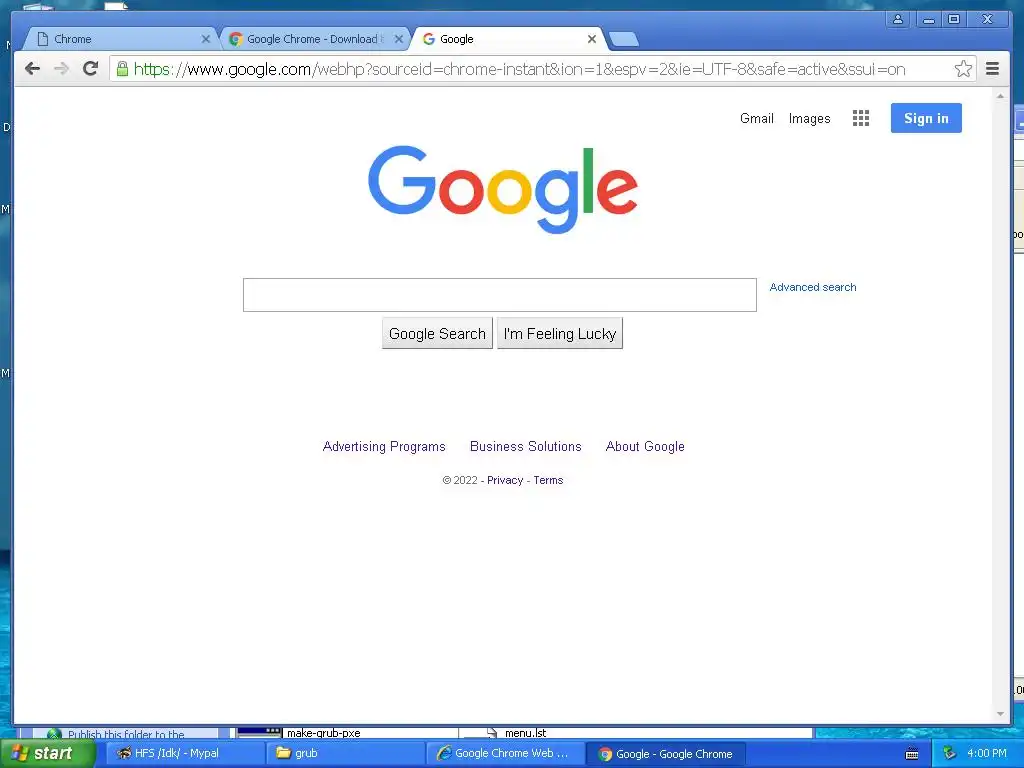Open About Google link

[645, 447]
